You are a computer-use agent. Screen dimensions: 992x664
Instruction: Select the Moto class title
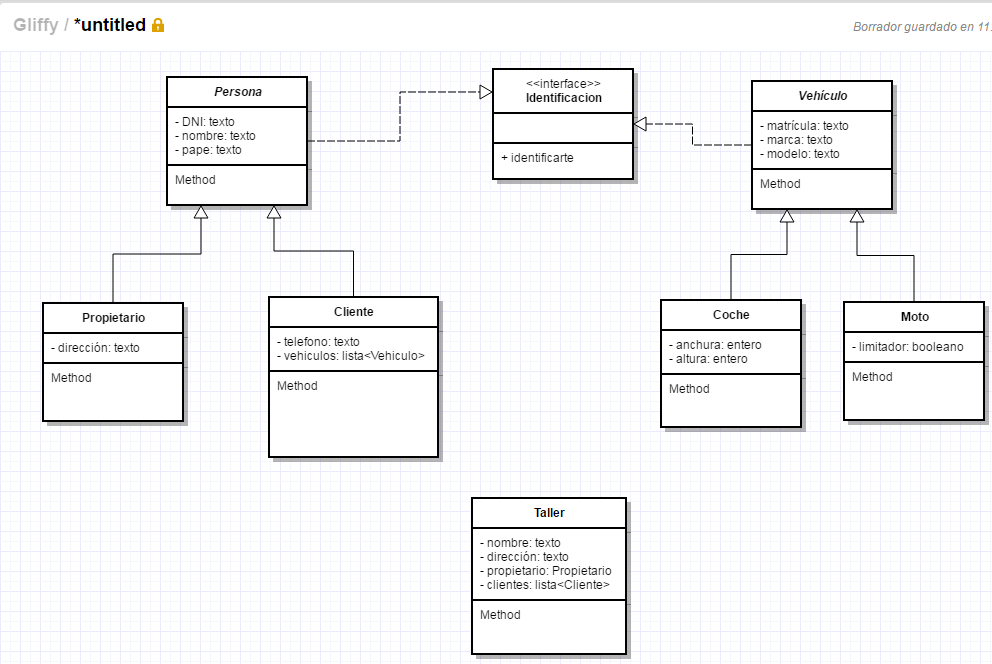pos(915,317)
